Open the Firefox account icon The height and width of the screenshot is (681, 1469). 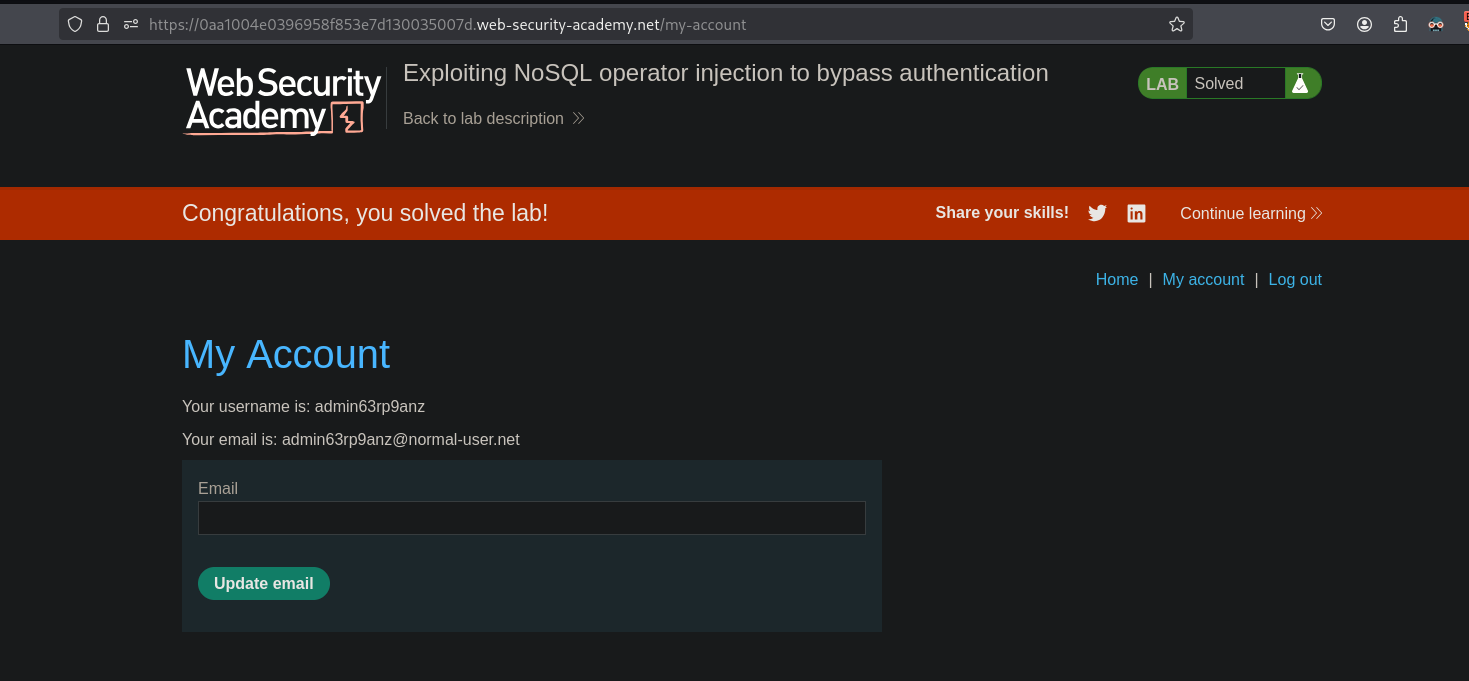1364,25
